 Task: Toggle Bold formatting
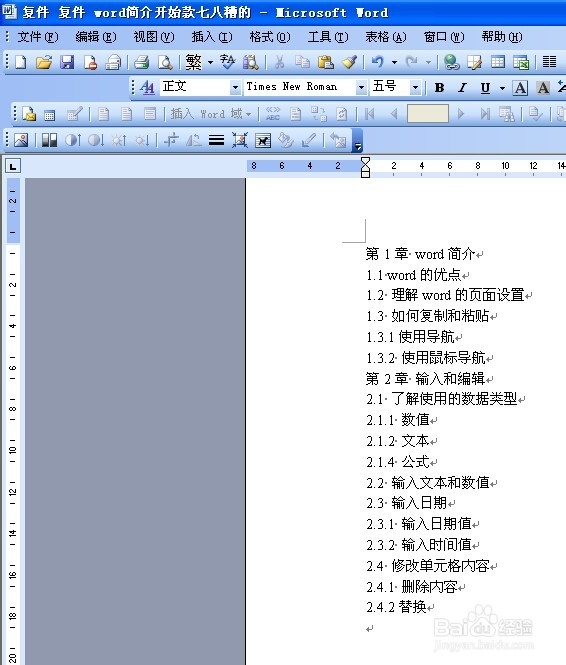[440, 88]
